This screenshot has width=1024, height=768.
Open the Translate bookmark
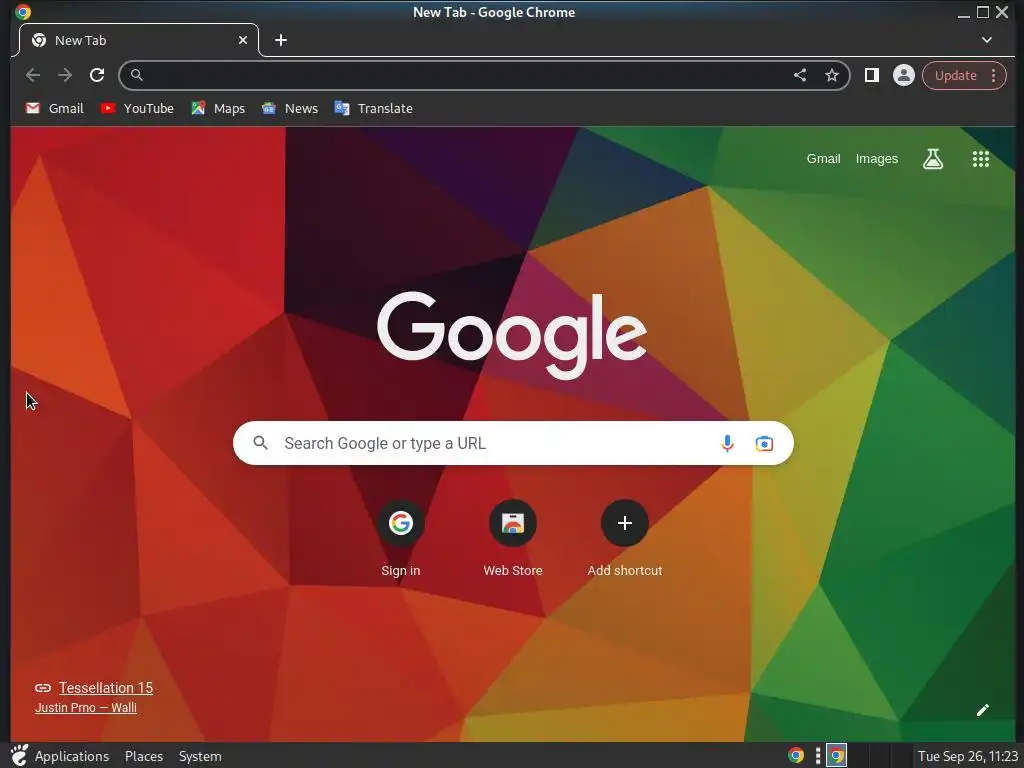(x=373, y=108)
